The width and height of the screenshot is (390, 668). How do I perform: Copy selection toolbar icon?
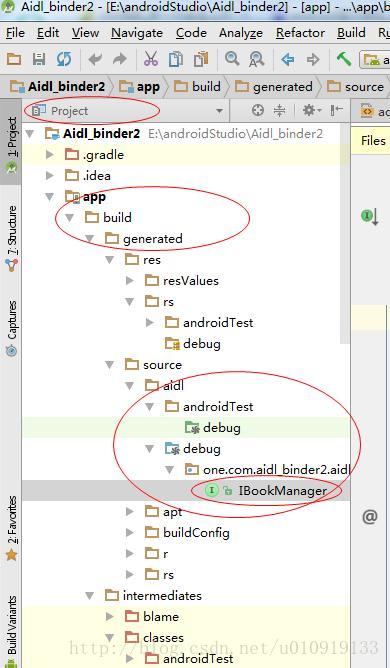(175, 59)
